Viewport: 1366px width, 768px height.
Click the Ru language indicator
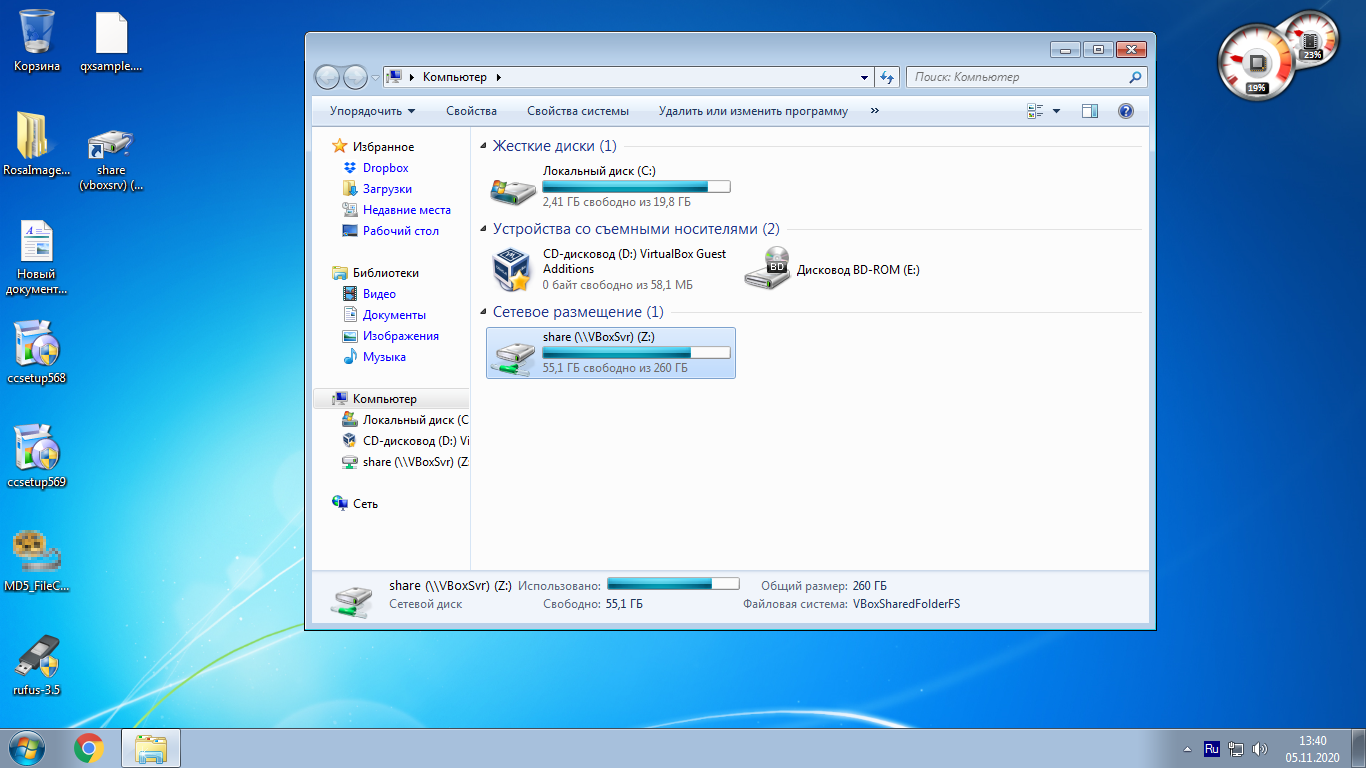click(x=1211, y=748)
